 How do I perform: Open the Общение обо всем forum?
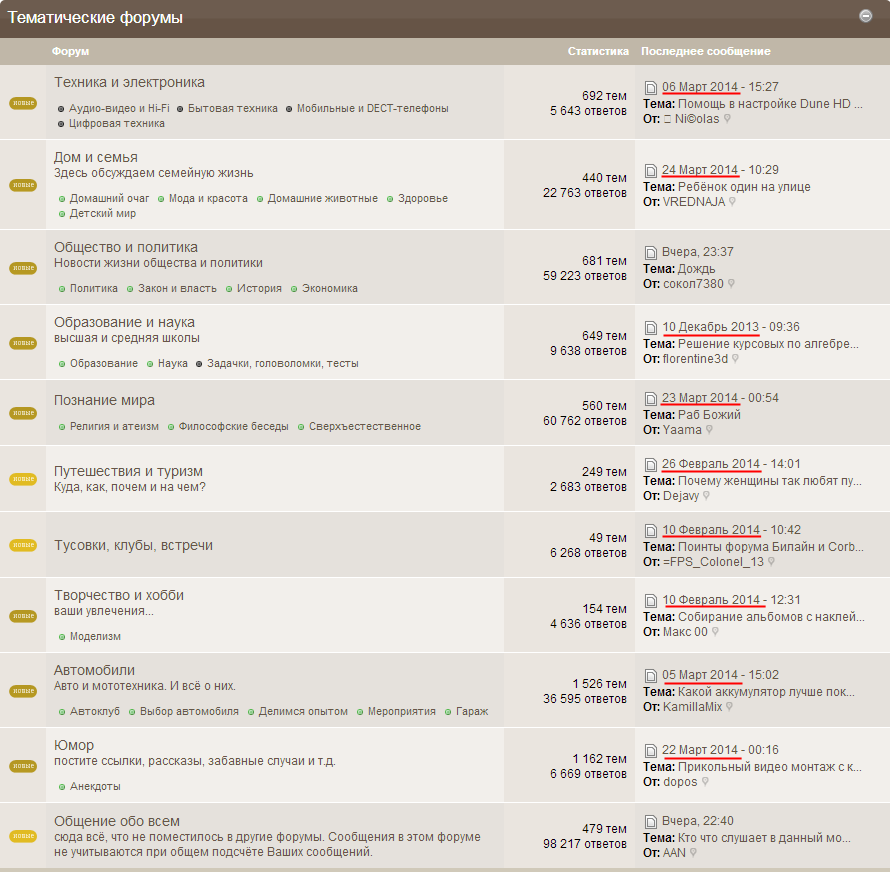(x=116, y=821)
